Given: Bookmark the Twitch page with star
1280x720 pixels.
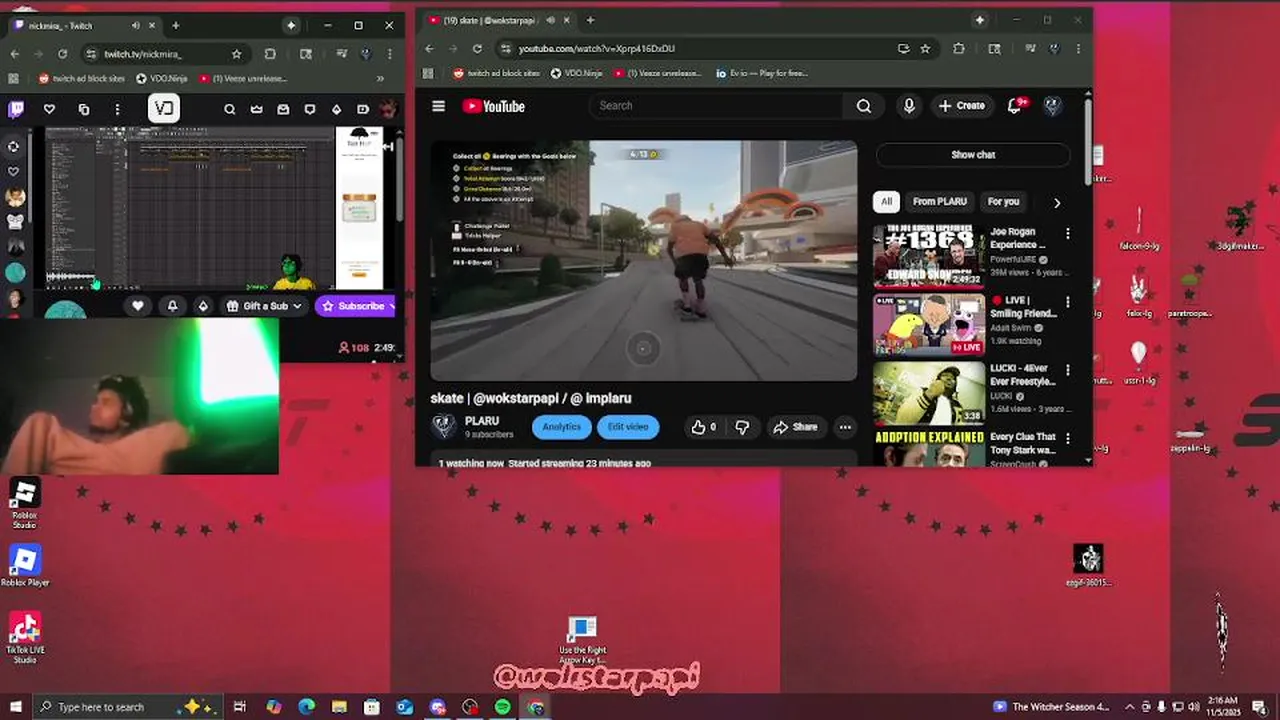Looking at the screenshot, I should click(236, 54).
